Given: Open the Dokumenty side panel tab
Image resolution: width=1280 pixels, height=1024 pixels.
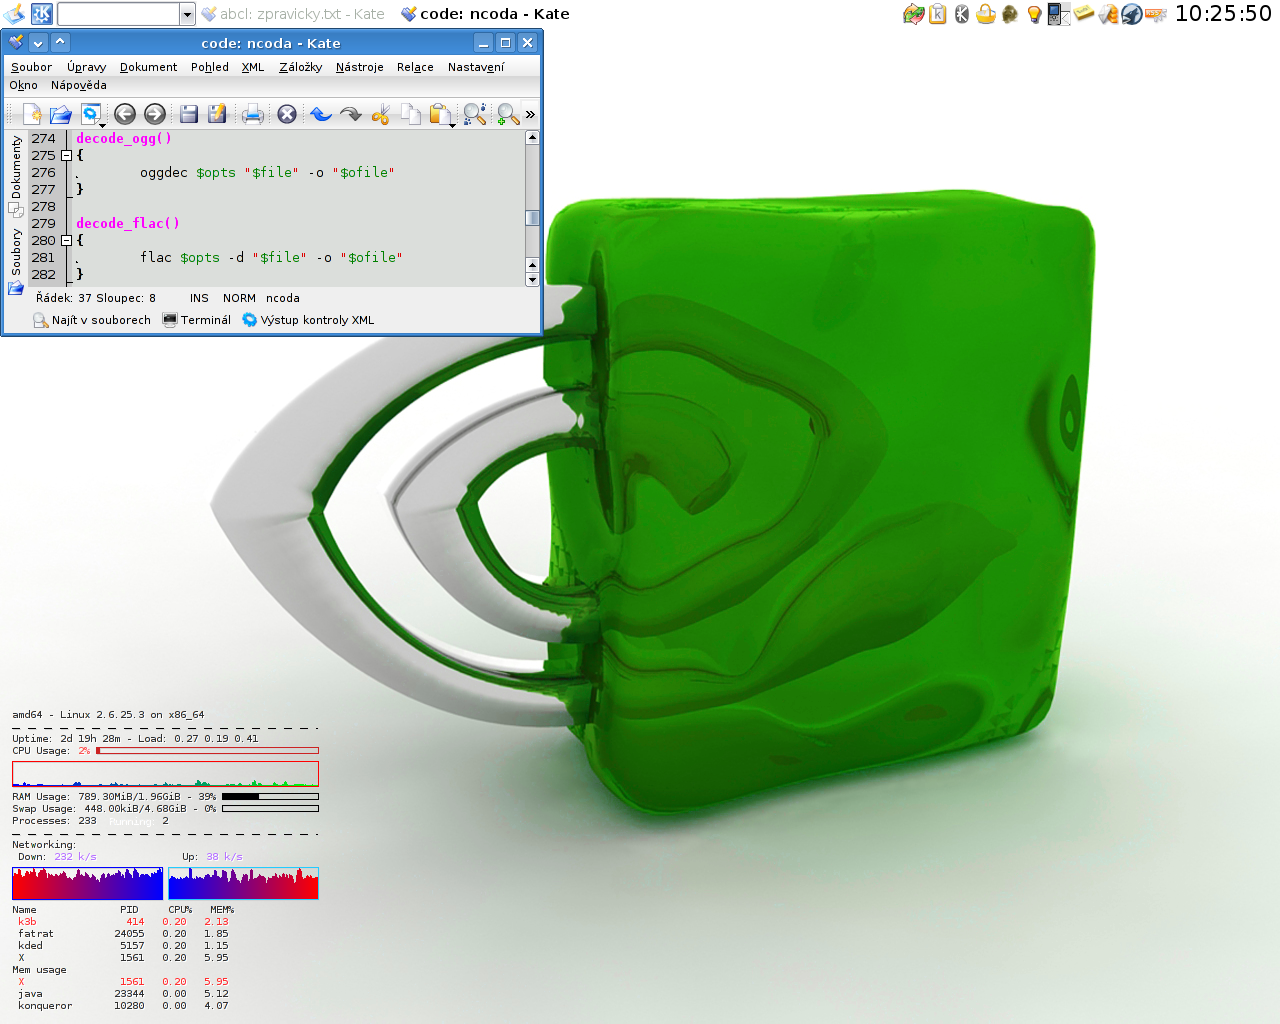Looking at the screenshot, I should (x=16, y=175).
